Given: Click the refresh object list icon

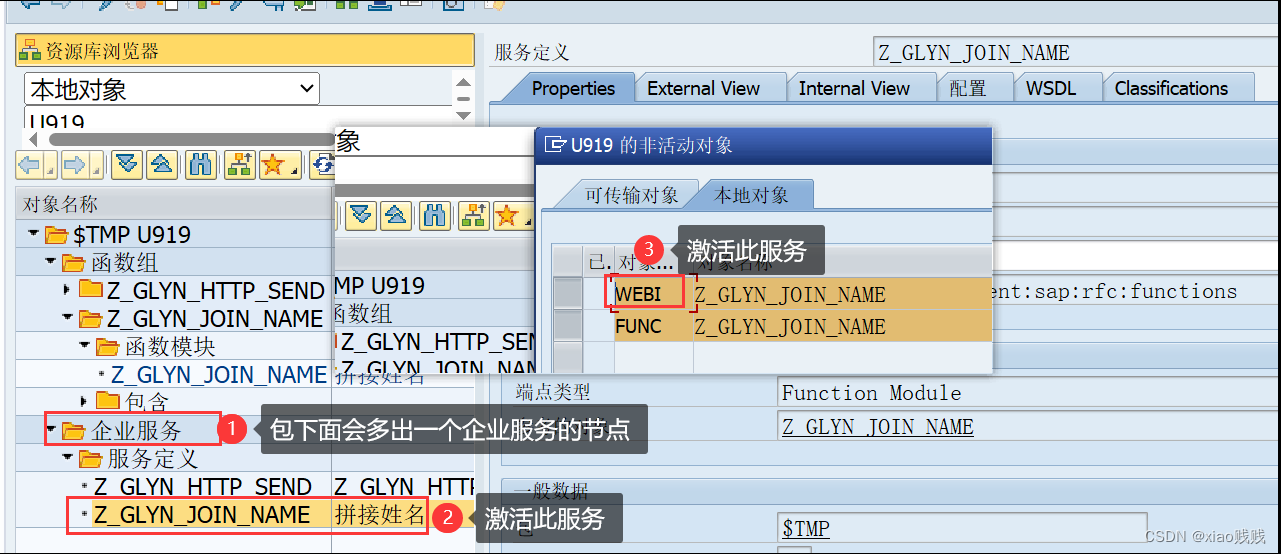Looking at the screenshot, I should click(x=321, y=164).
